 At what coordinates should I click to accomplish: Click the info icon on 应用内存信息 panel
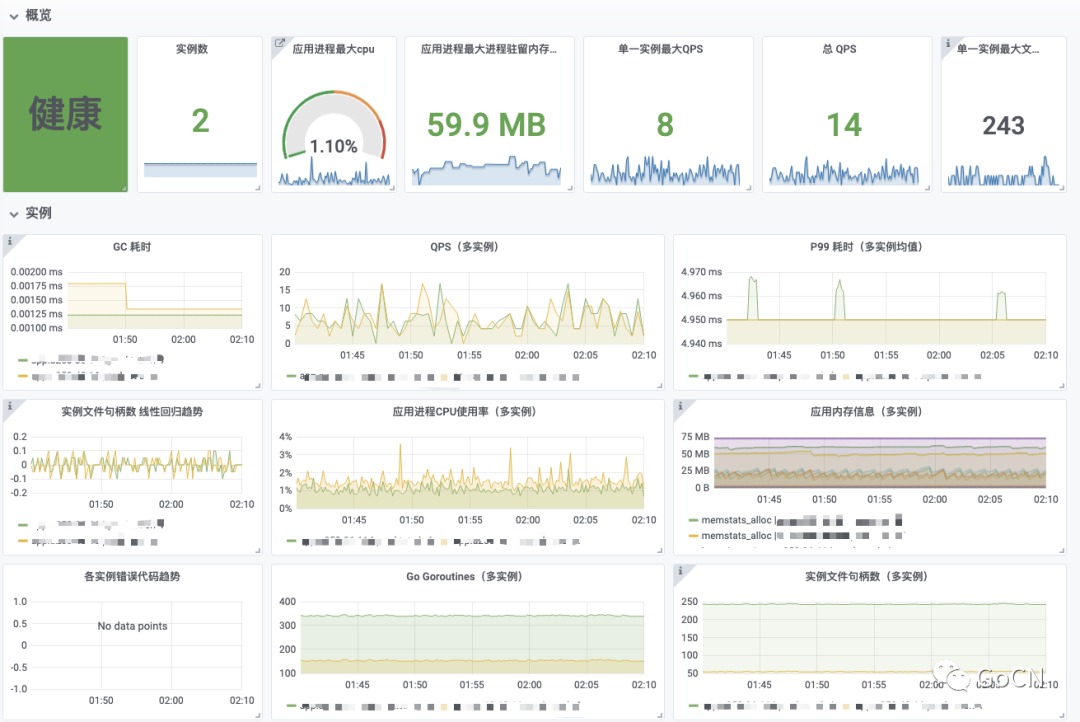click(x=680, y=406)
